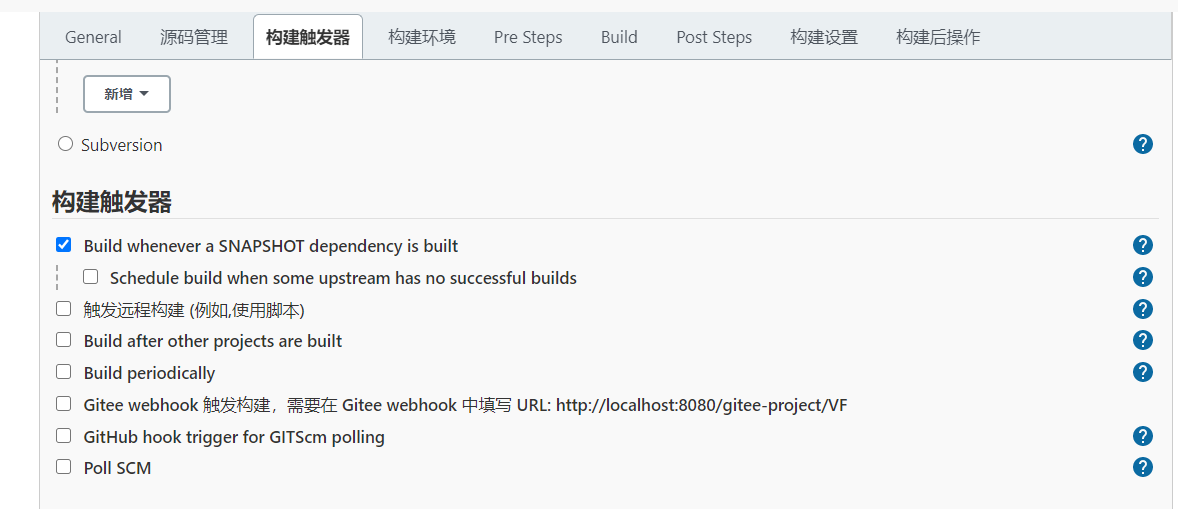
Task: Open help for Subversion option
Action: coord(1143,144)
